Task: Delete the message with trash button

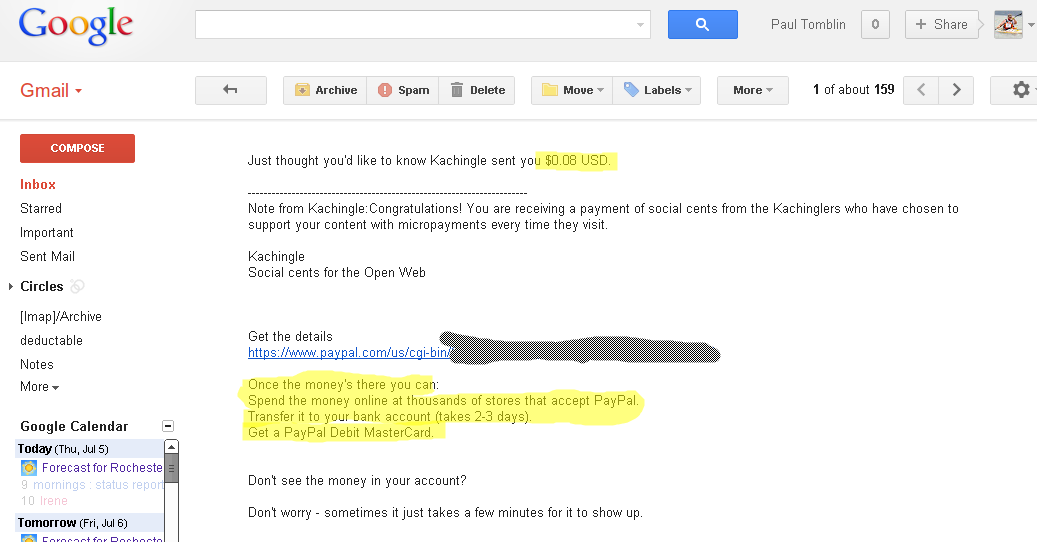Action: (477, 90)
